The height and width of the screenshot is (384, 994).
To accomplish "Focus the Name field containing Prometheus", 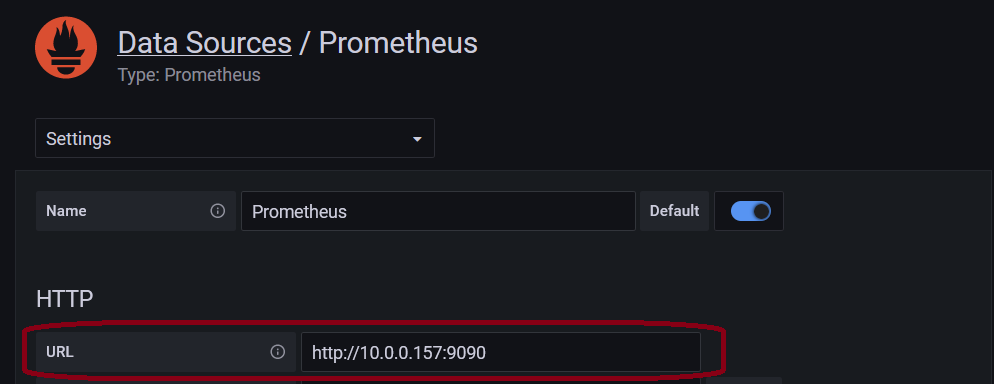I will [438, 211].
